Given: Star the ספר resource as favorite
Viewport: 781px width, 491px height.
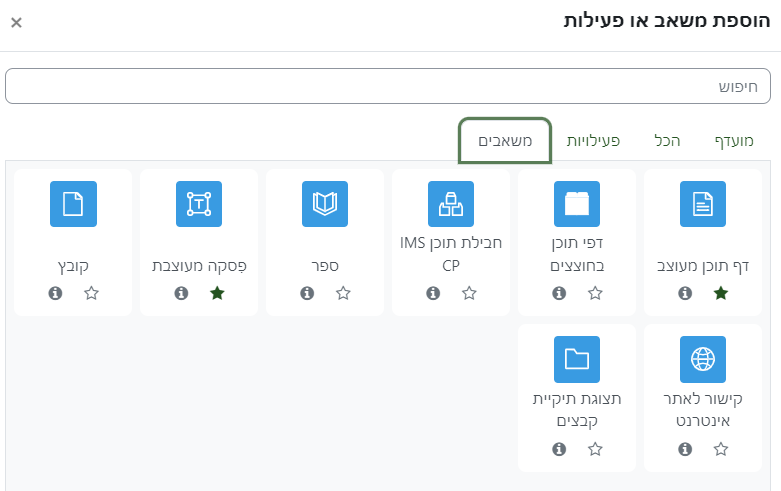Looking at the screenshot, I should coord(343,293).
